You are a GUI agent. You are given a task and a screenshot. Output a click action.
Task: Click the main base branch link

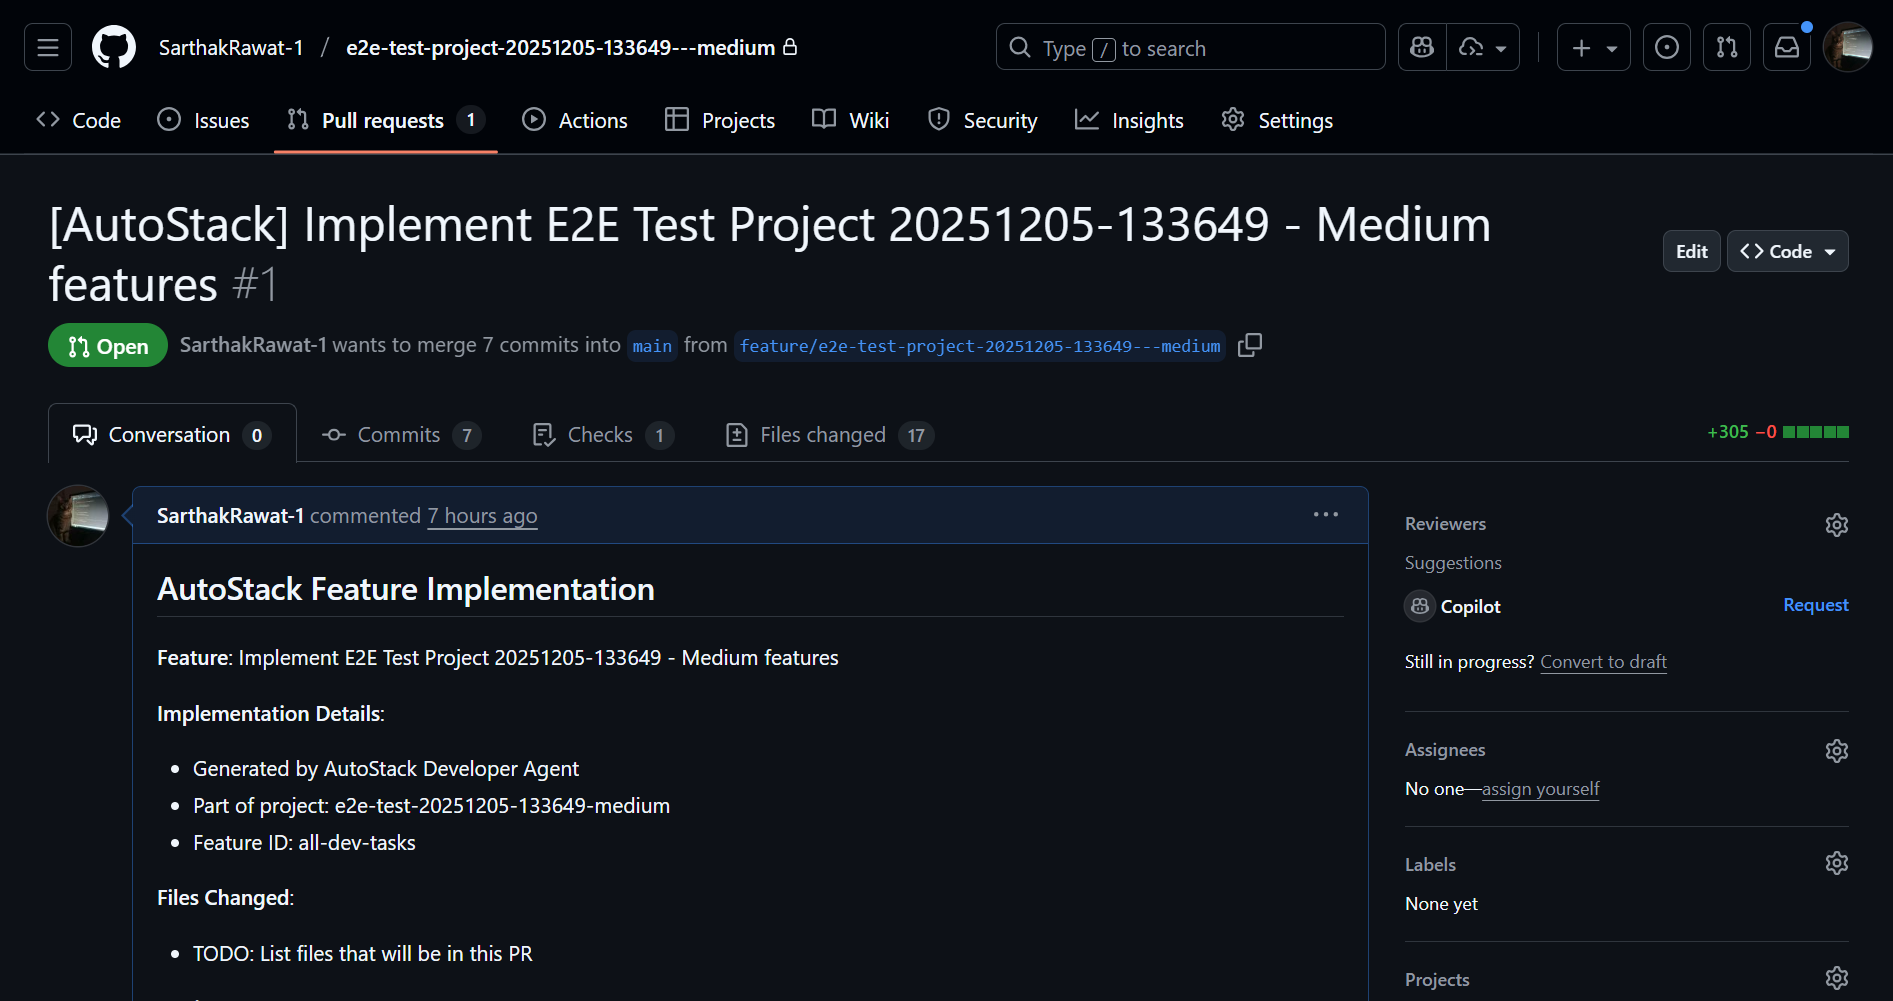[652, 346]
